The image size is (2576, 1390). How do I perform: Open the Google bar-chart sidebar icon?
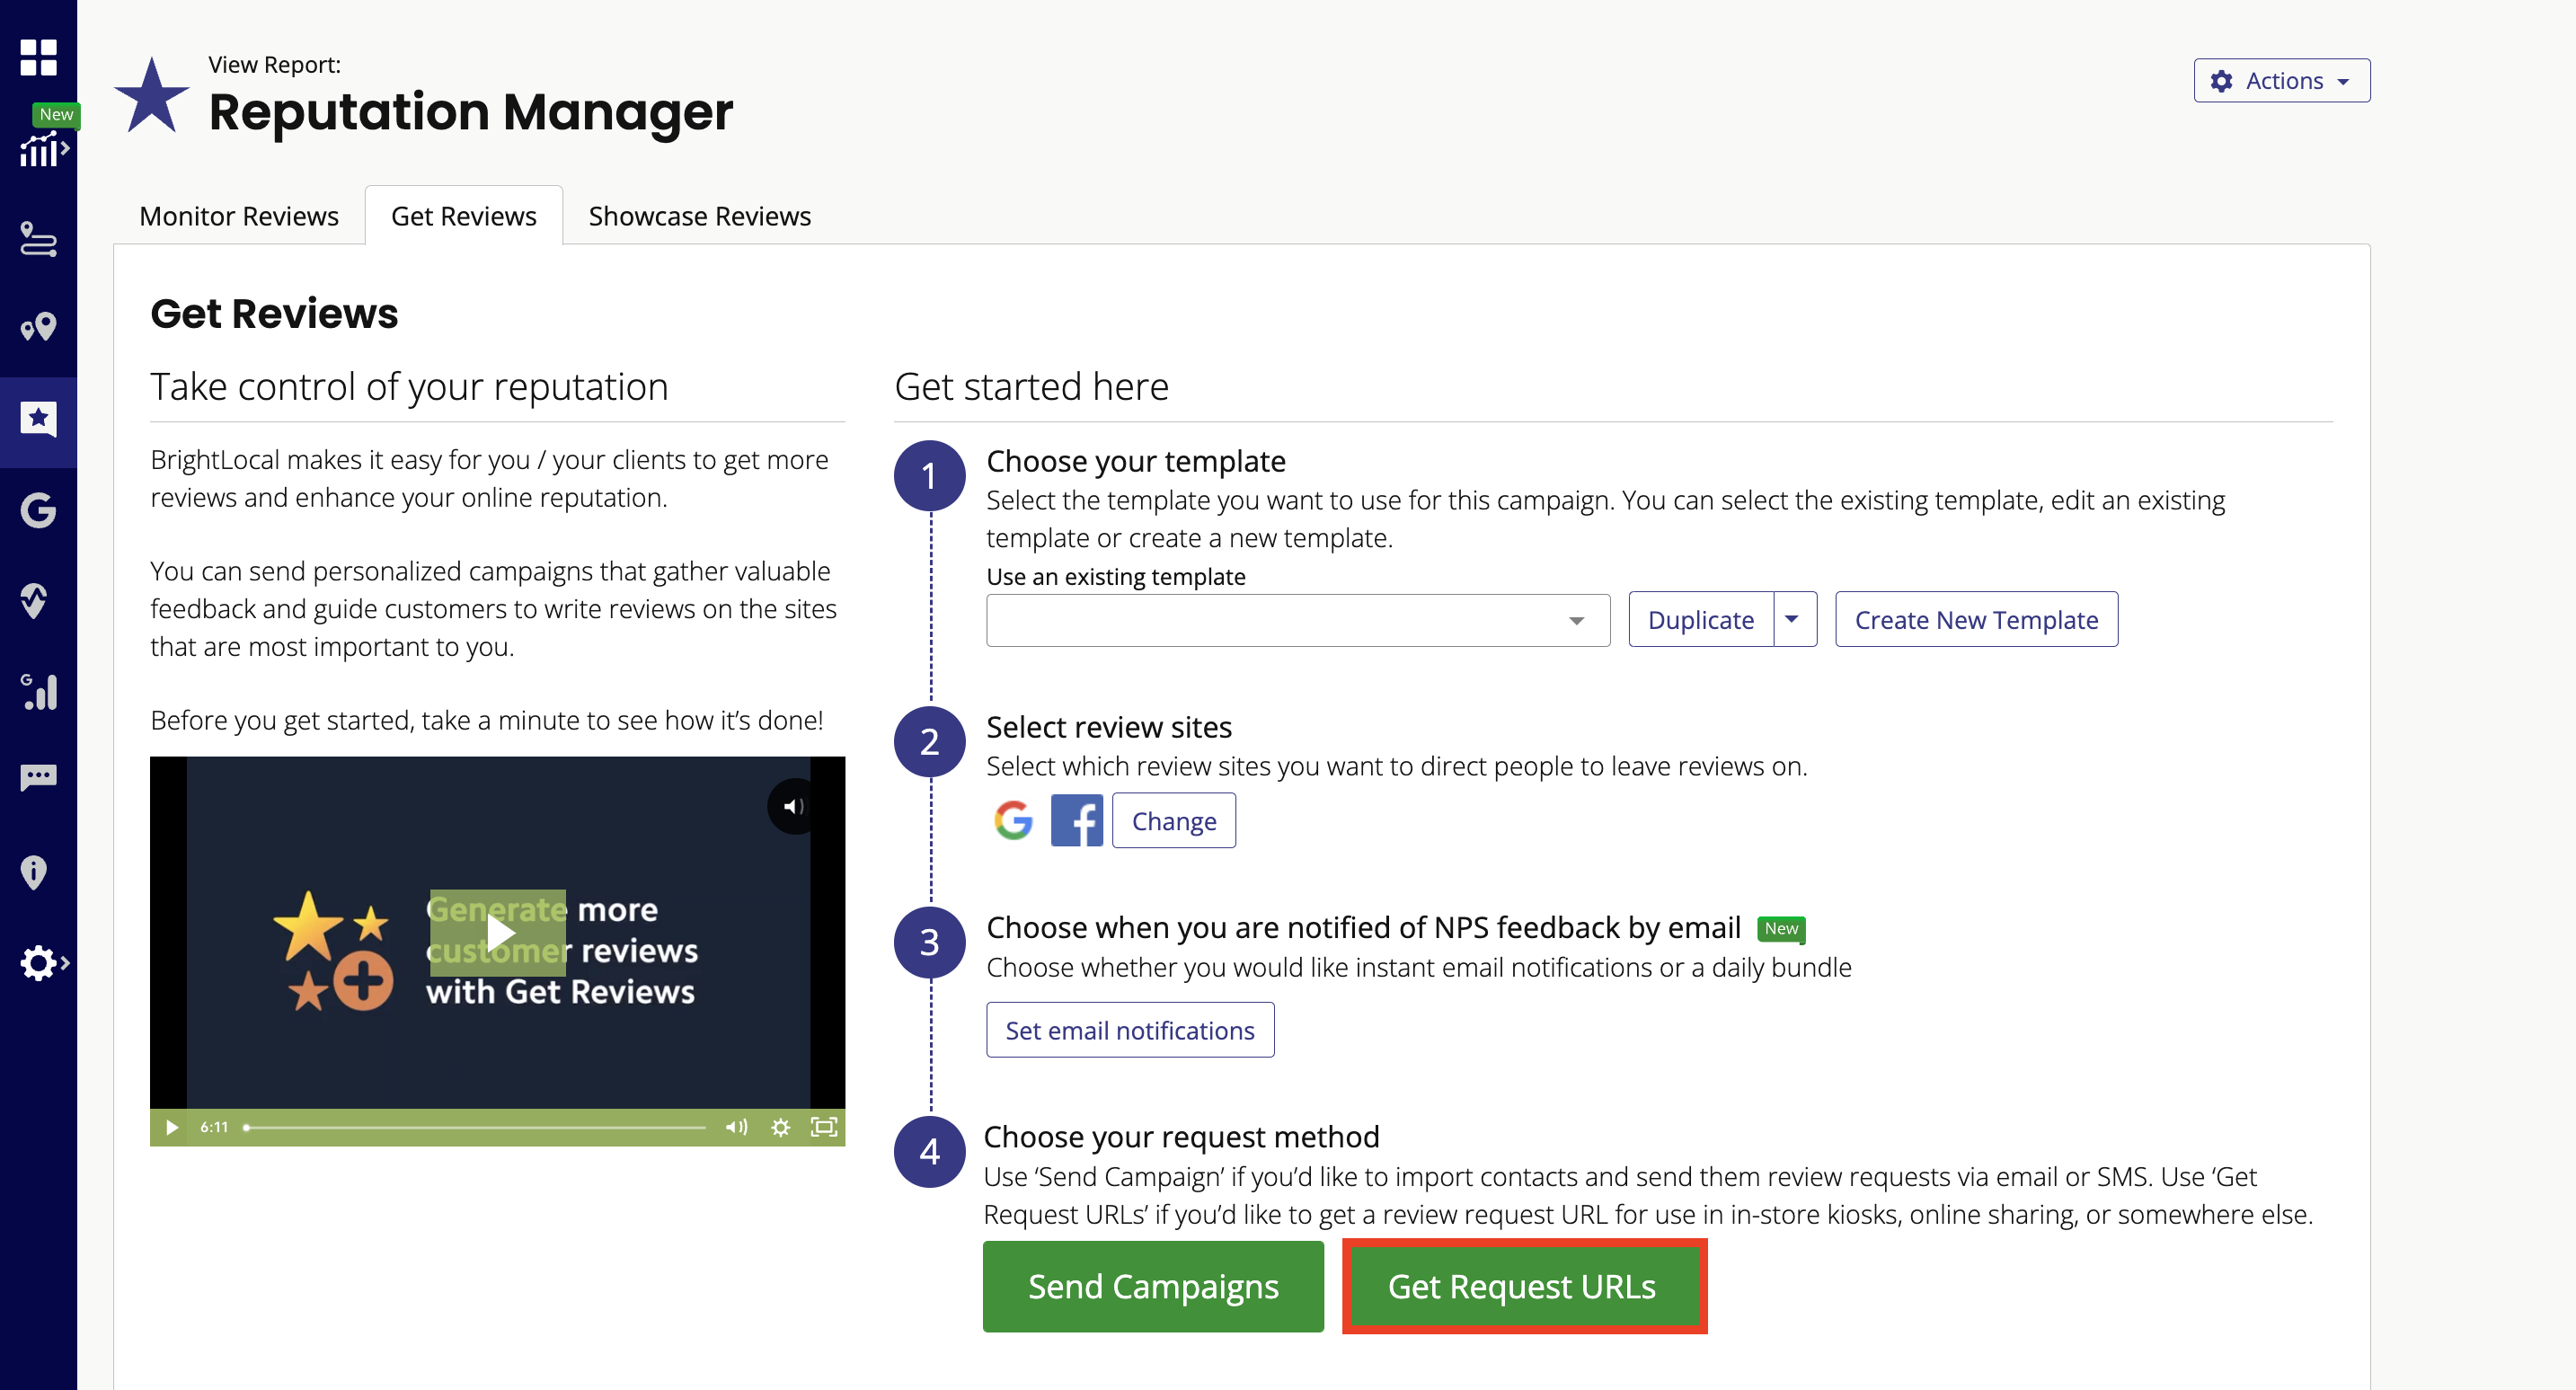38,691
